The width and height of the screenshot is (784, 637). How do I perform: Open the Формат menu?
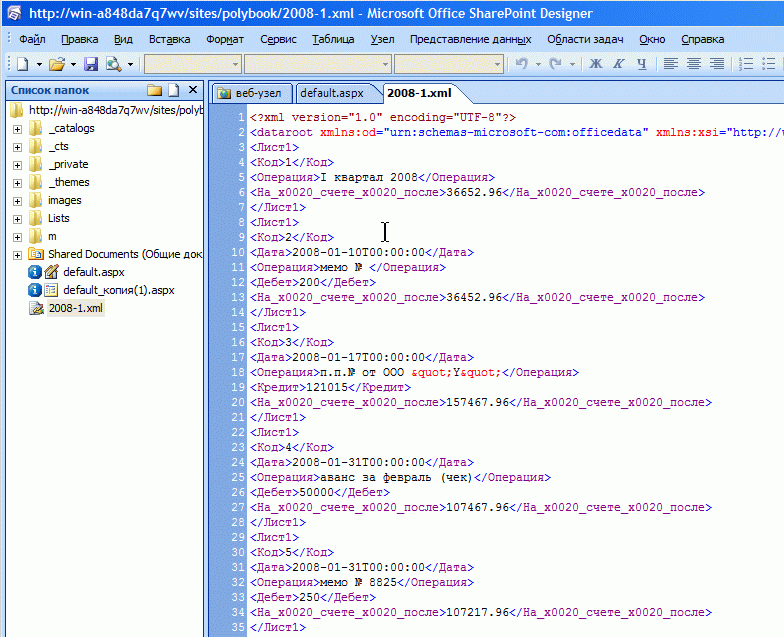pos(225,39)
